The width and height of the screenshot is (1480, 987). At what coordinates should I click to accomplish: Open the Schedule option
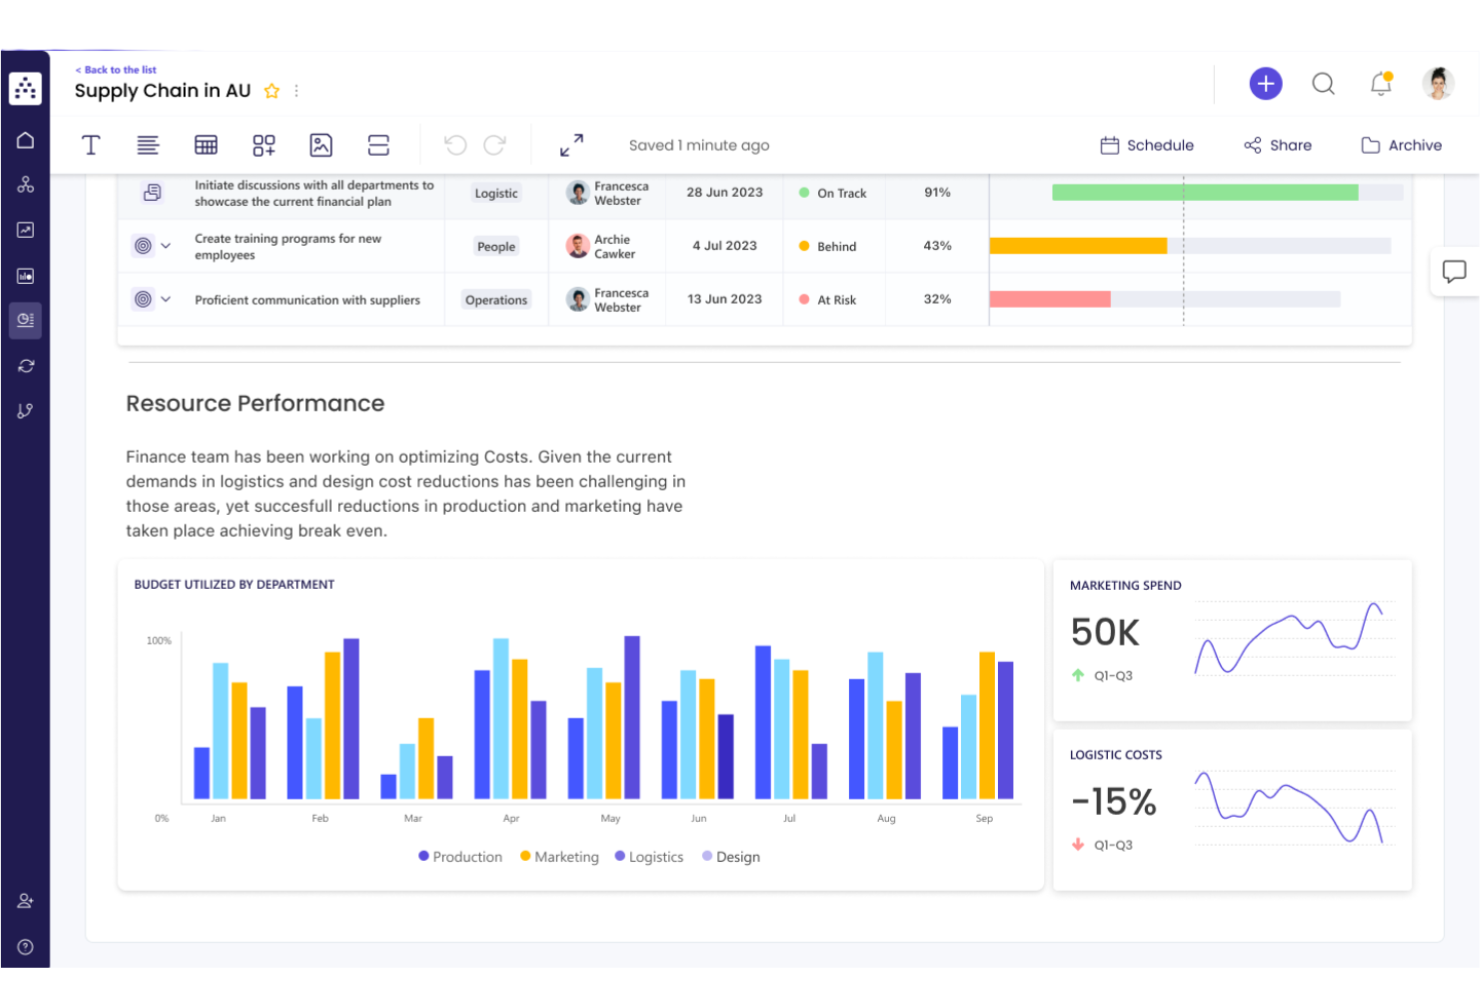(x=1146, y=145)
